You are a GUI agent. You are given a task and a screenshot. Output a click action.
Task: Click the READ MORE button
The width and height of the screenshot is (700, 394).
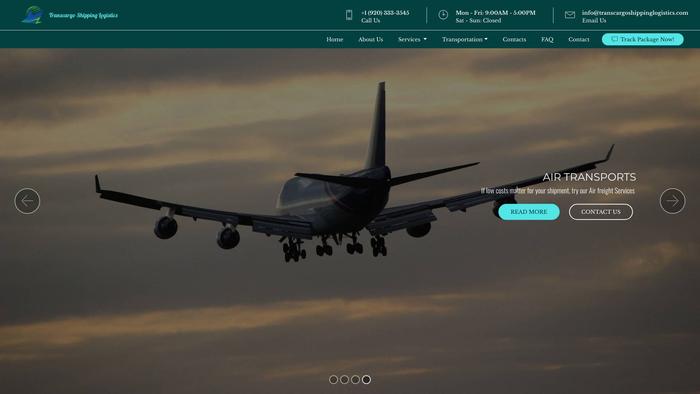529,212
